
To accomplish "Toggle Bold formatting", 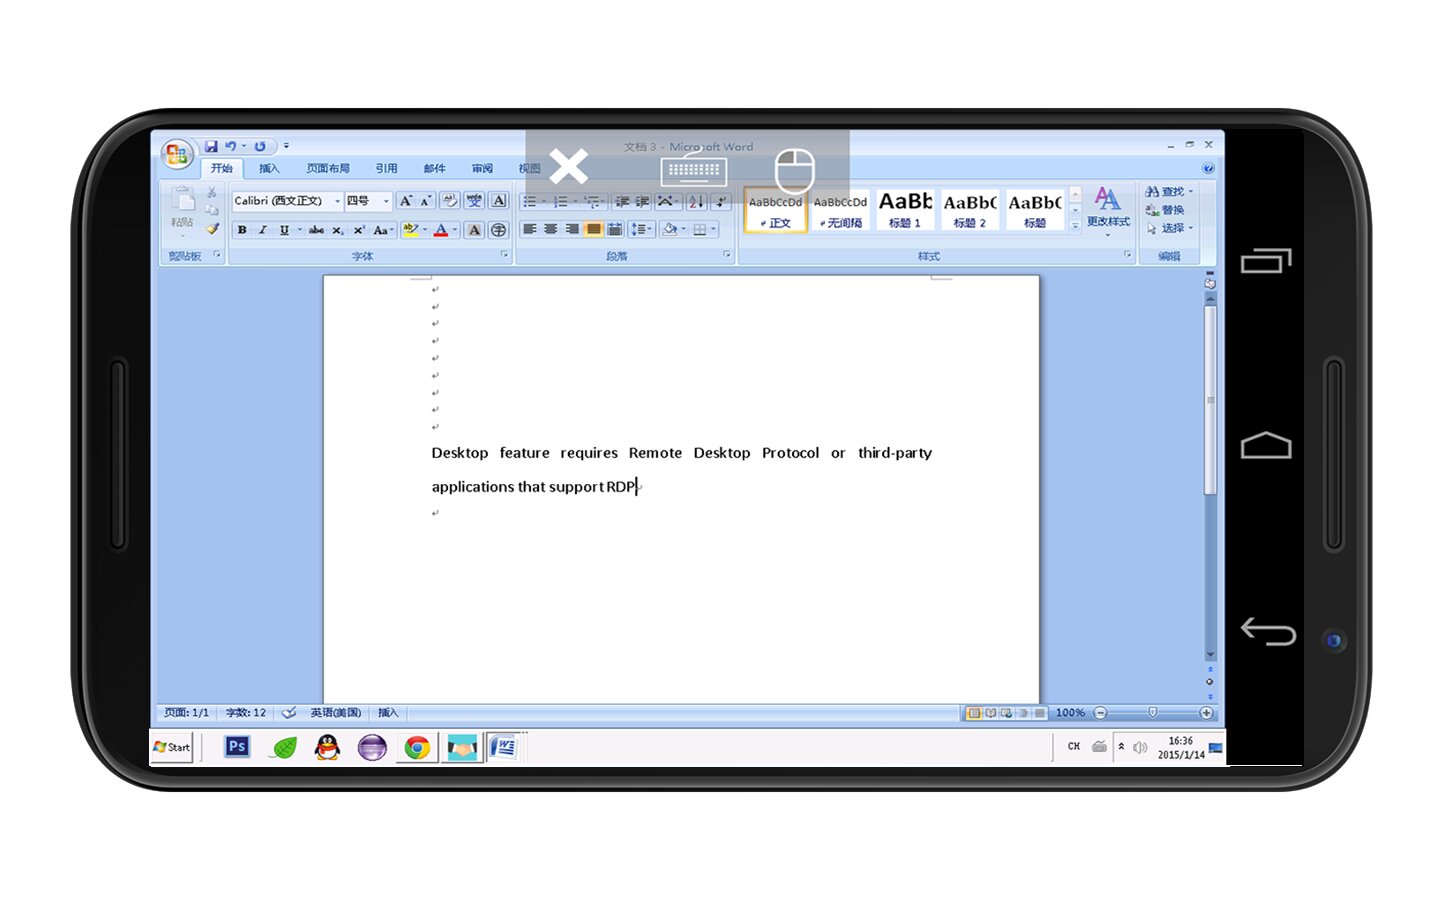I will [x=242, y=230].
